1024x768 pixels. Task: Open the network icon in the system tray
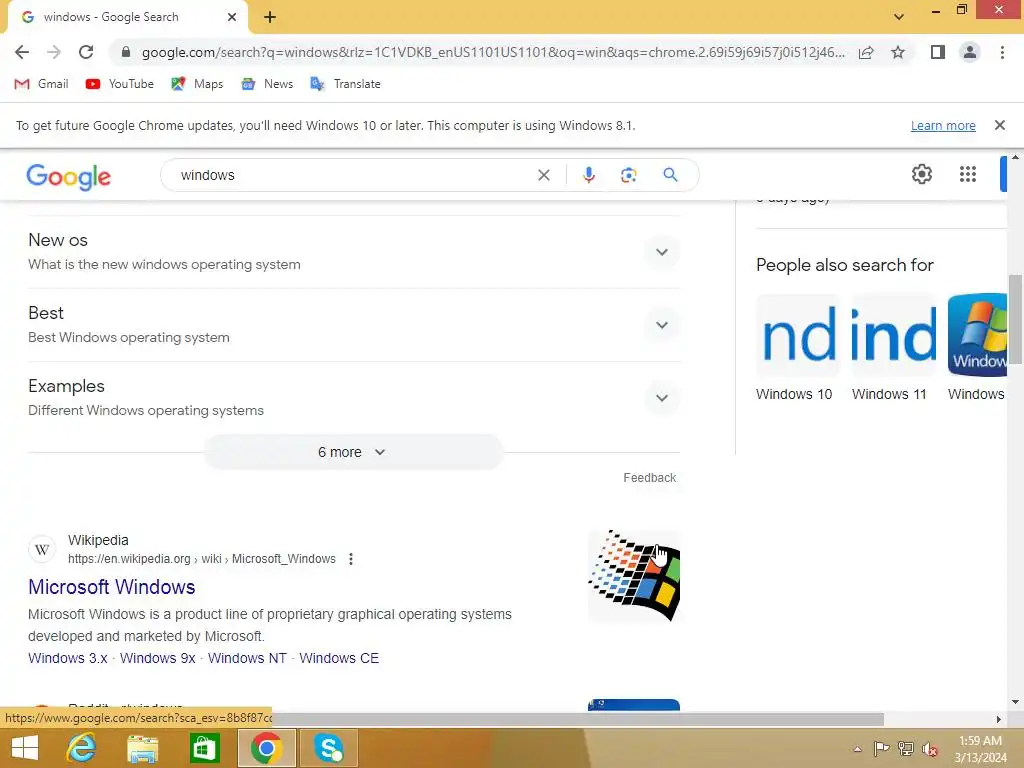[906, 749]
